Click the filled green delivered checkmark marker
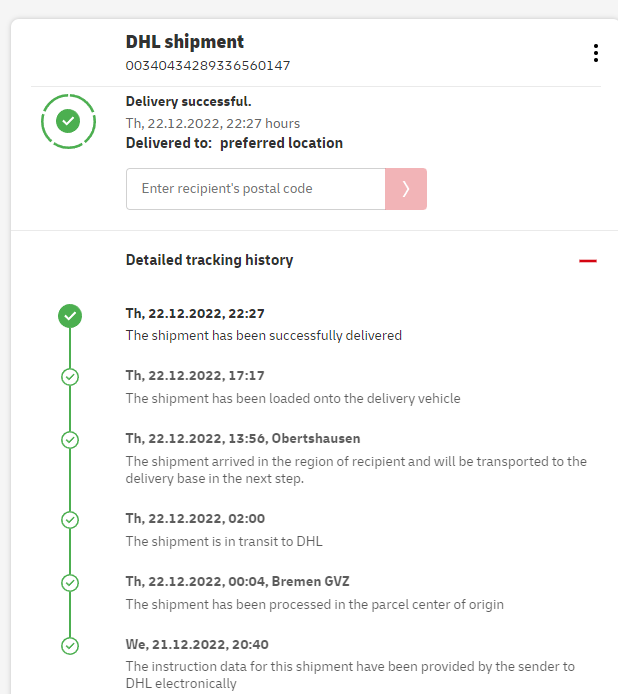 tap(70, 316)
